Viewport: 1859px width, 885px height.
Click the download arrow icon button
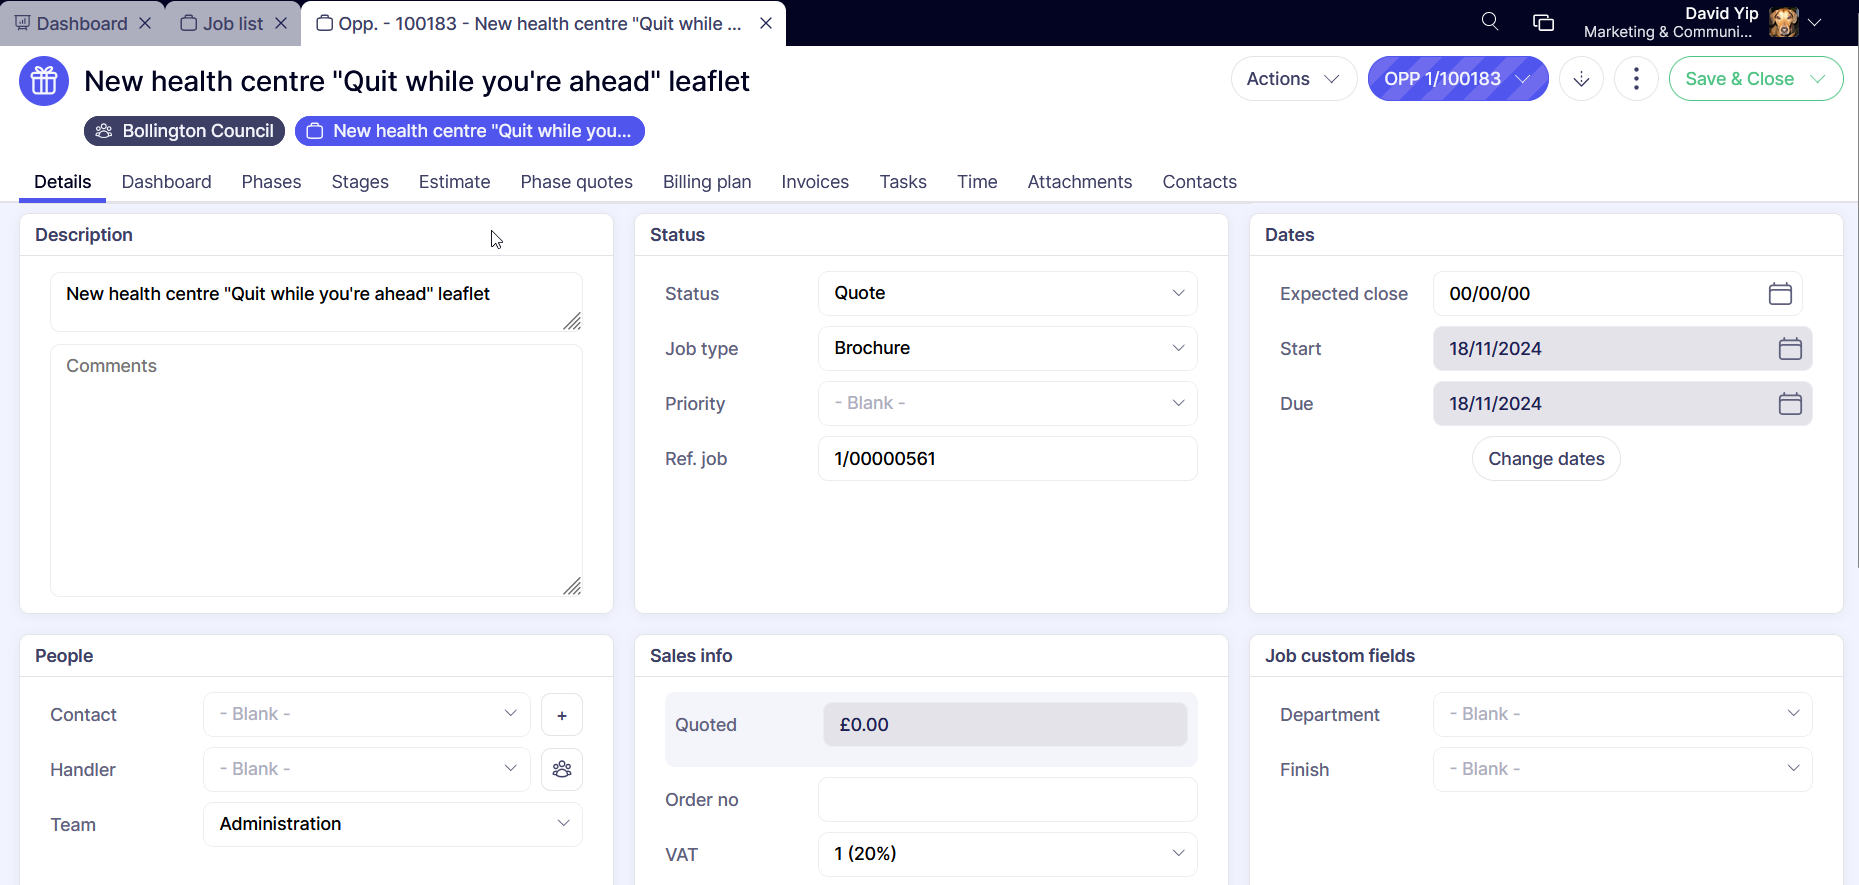(x=1581, y=79)
